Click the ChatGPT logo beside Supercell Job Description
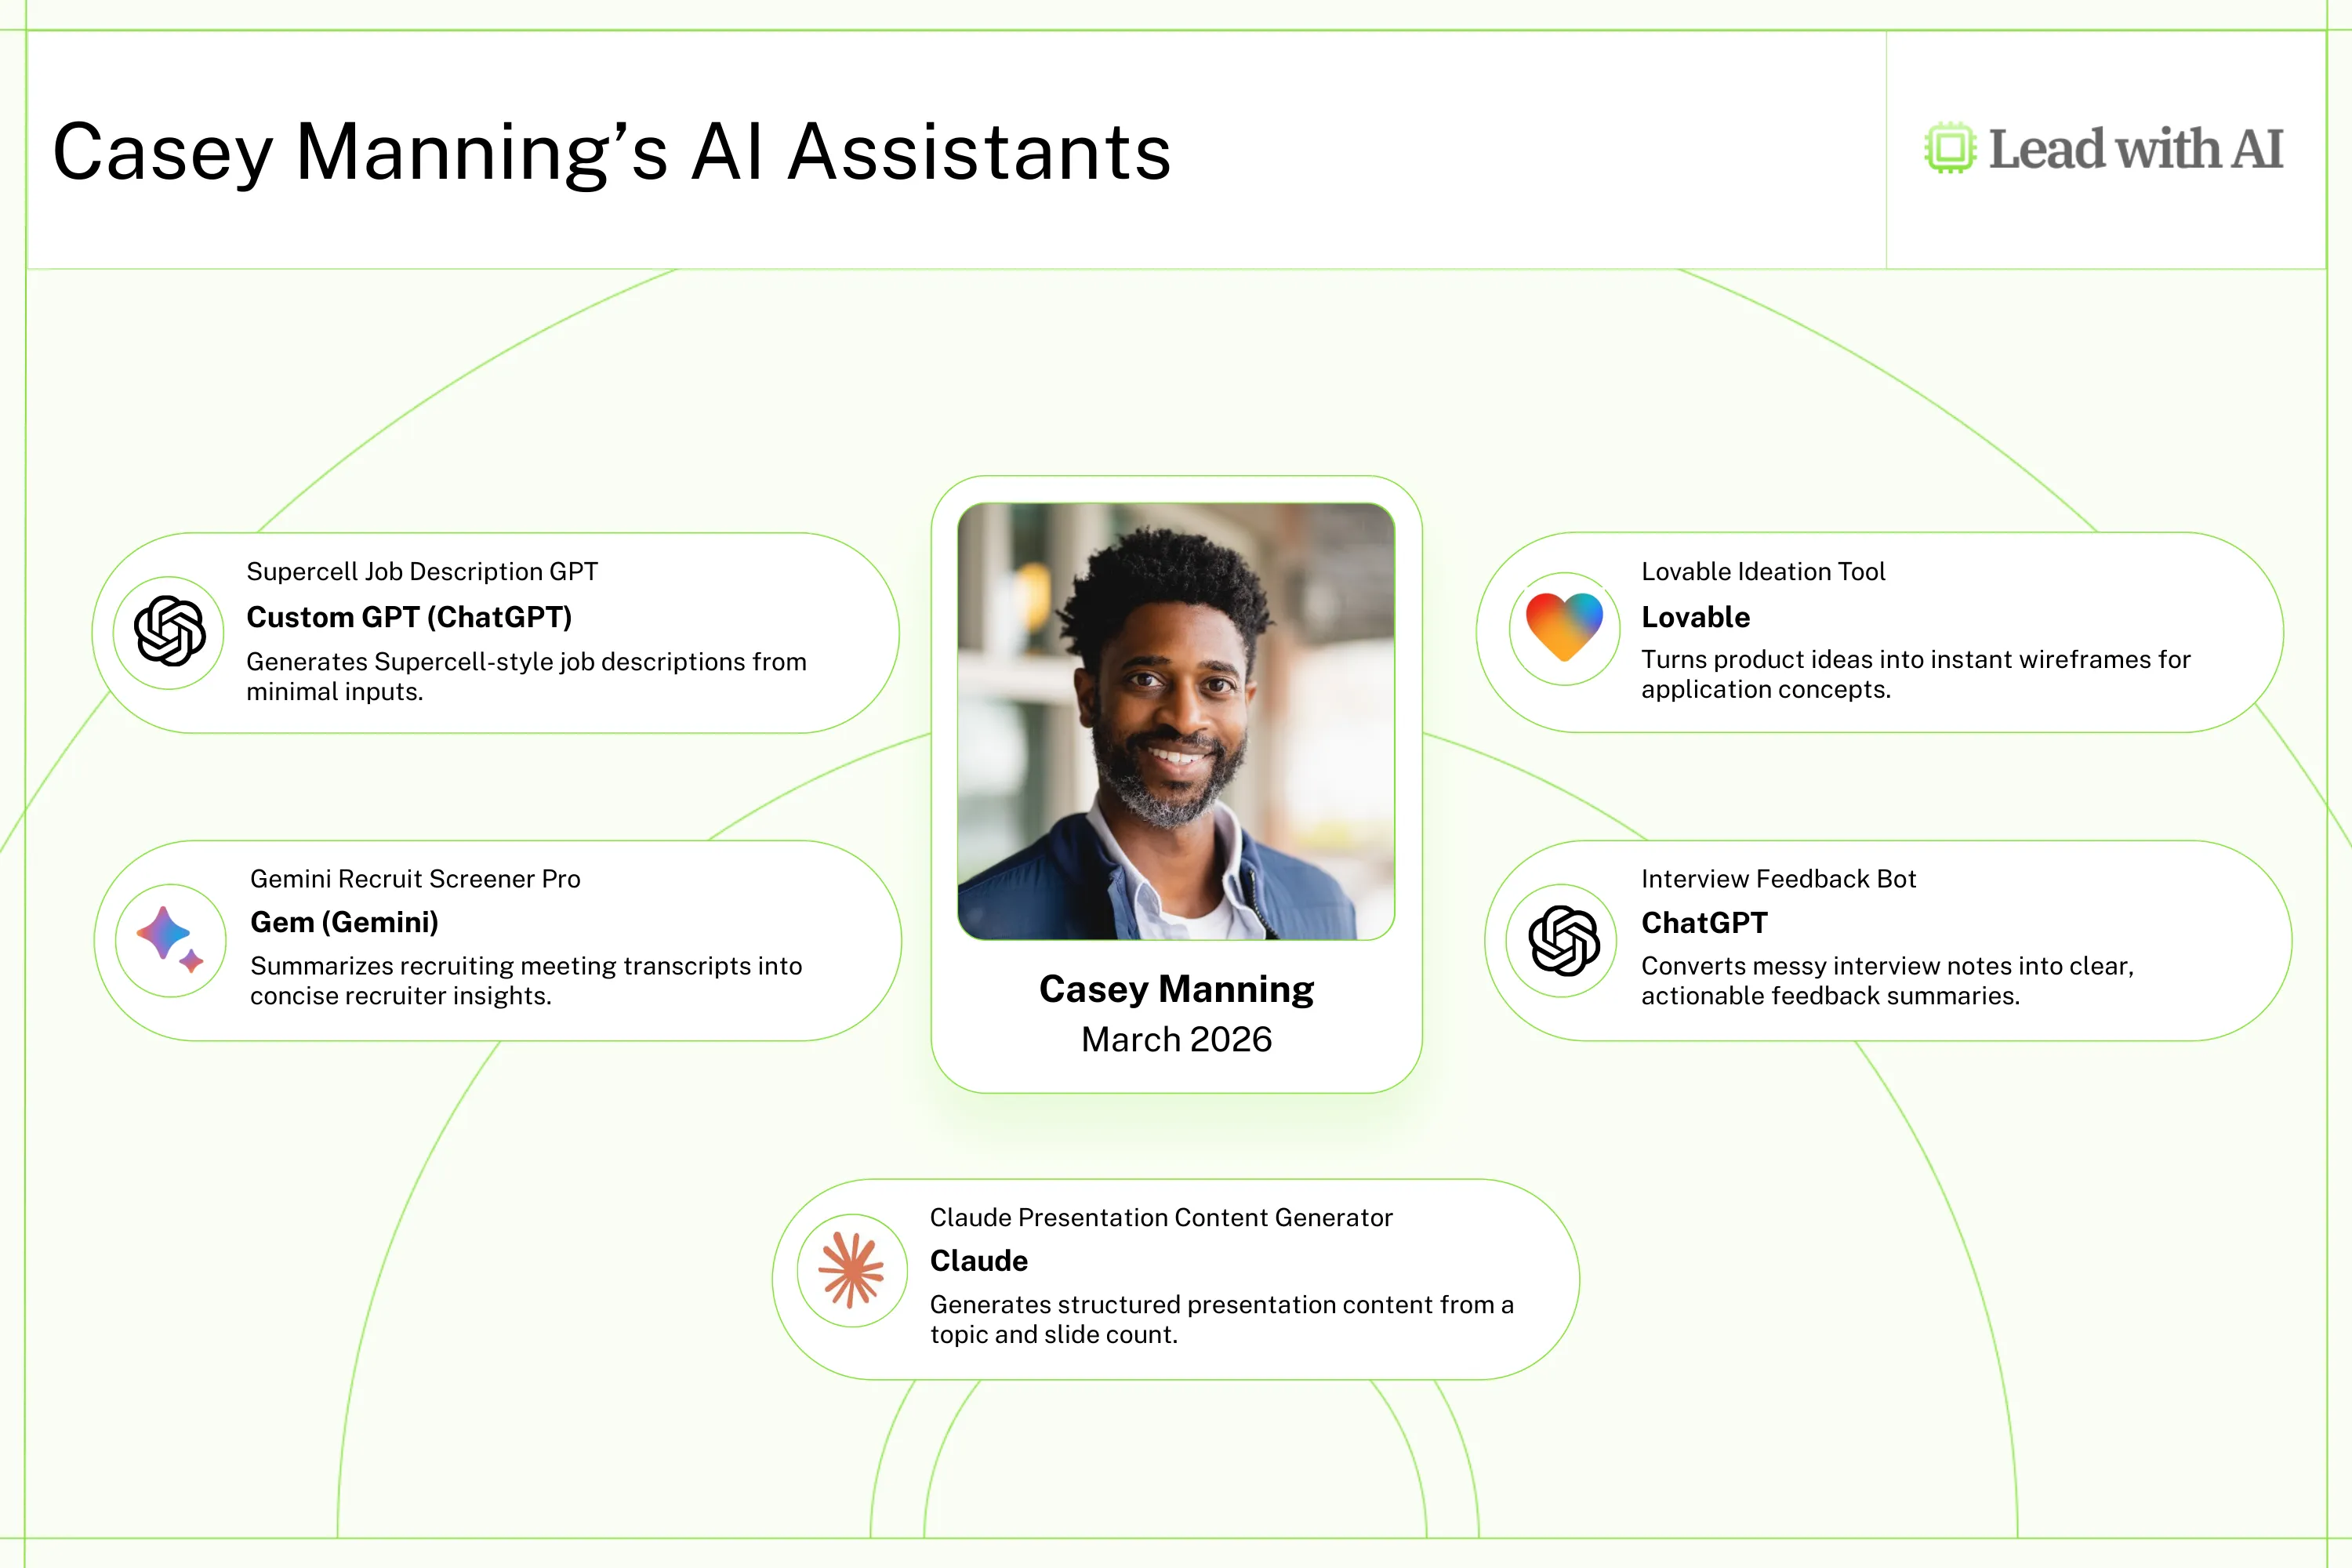 click(170, 631)
